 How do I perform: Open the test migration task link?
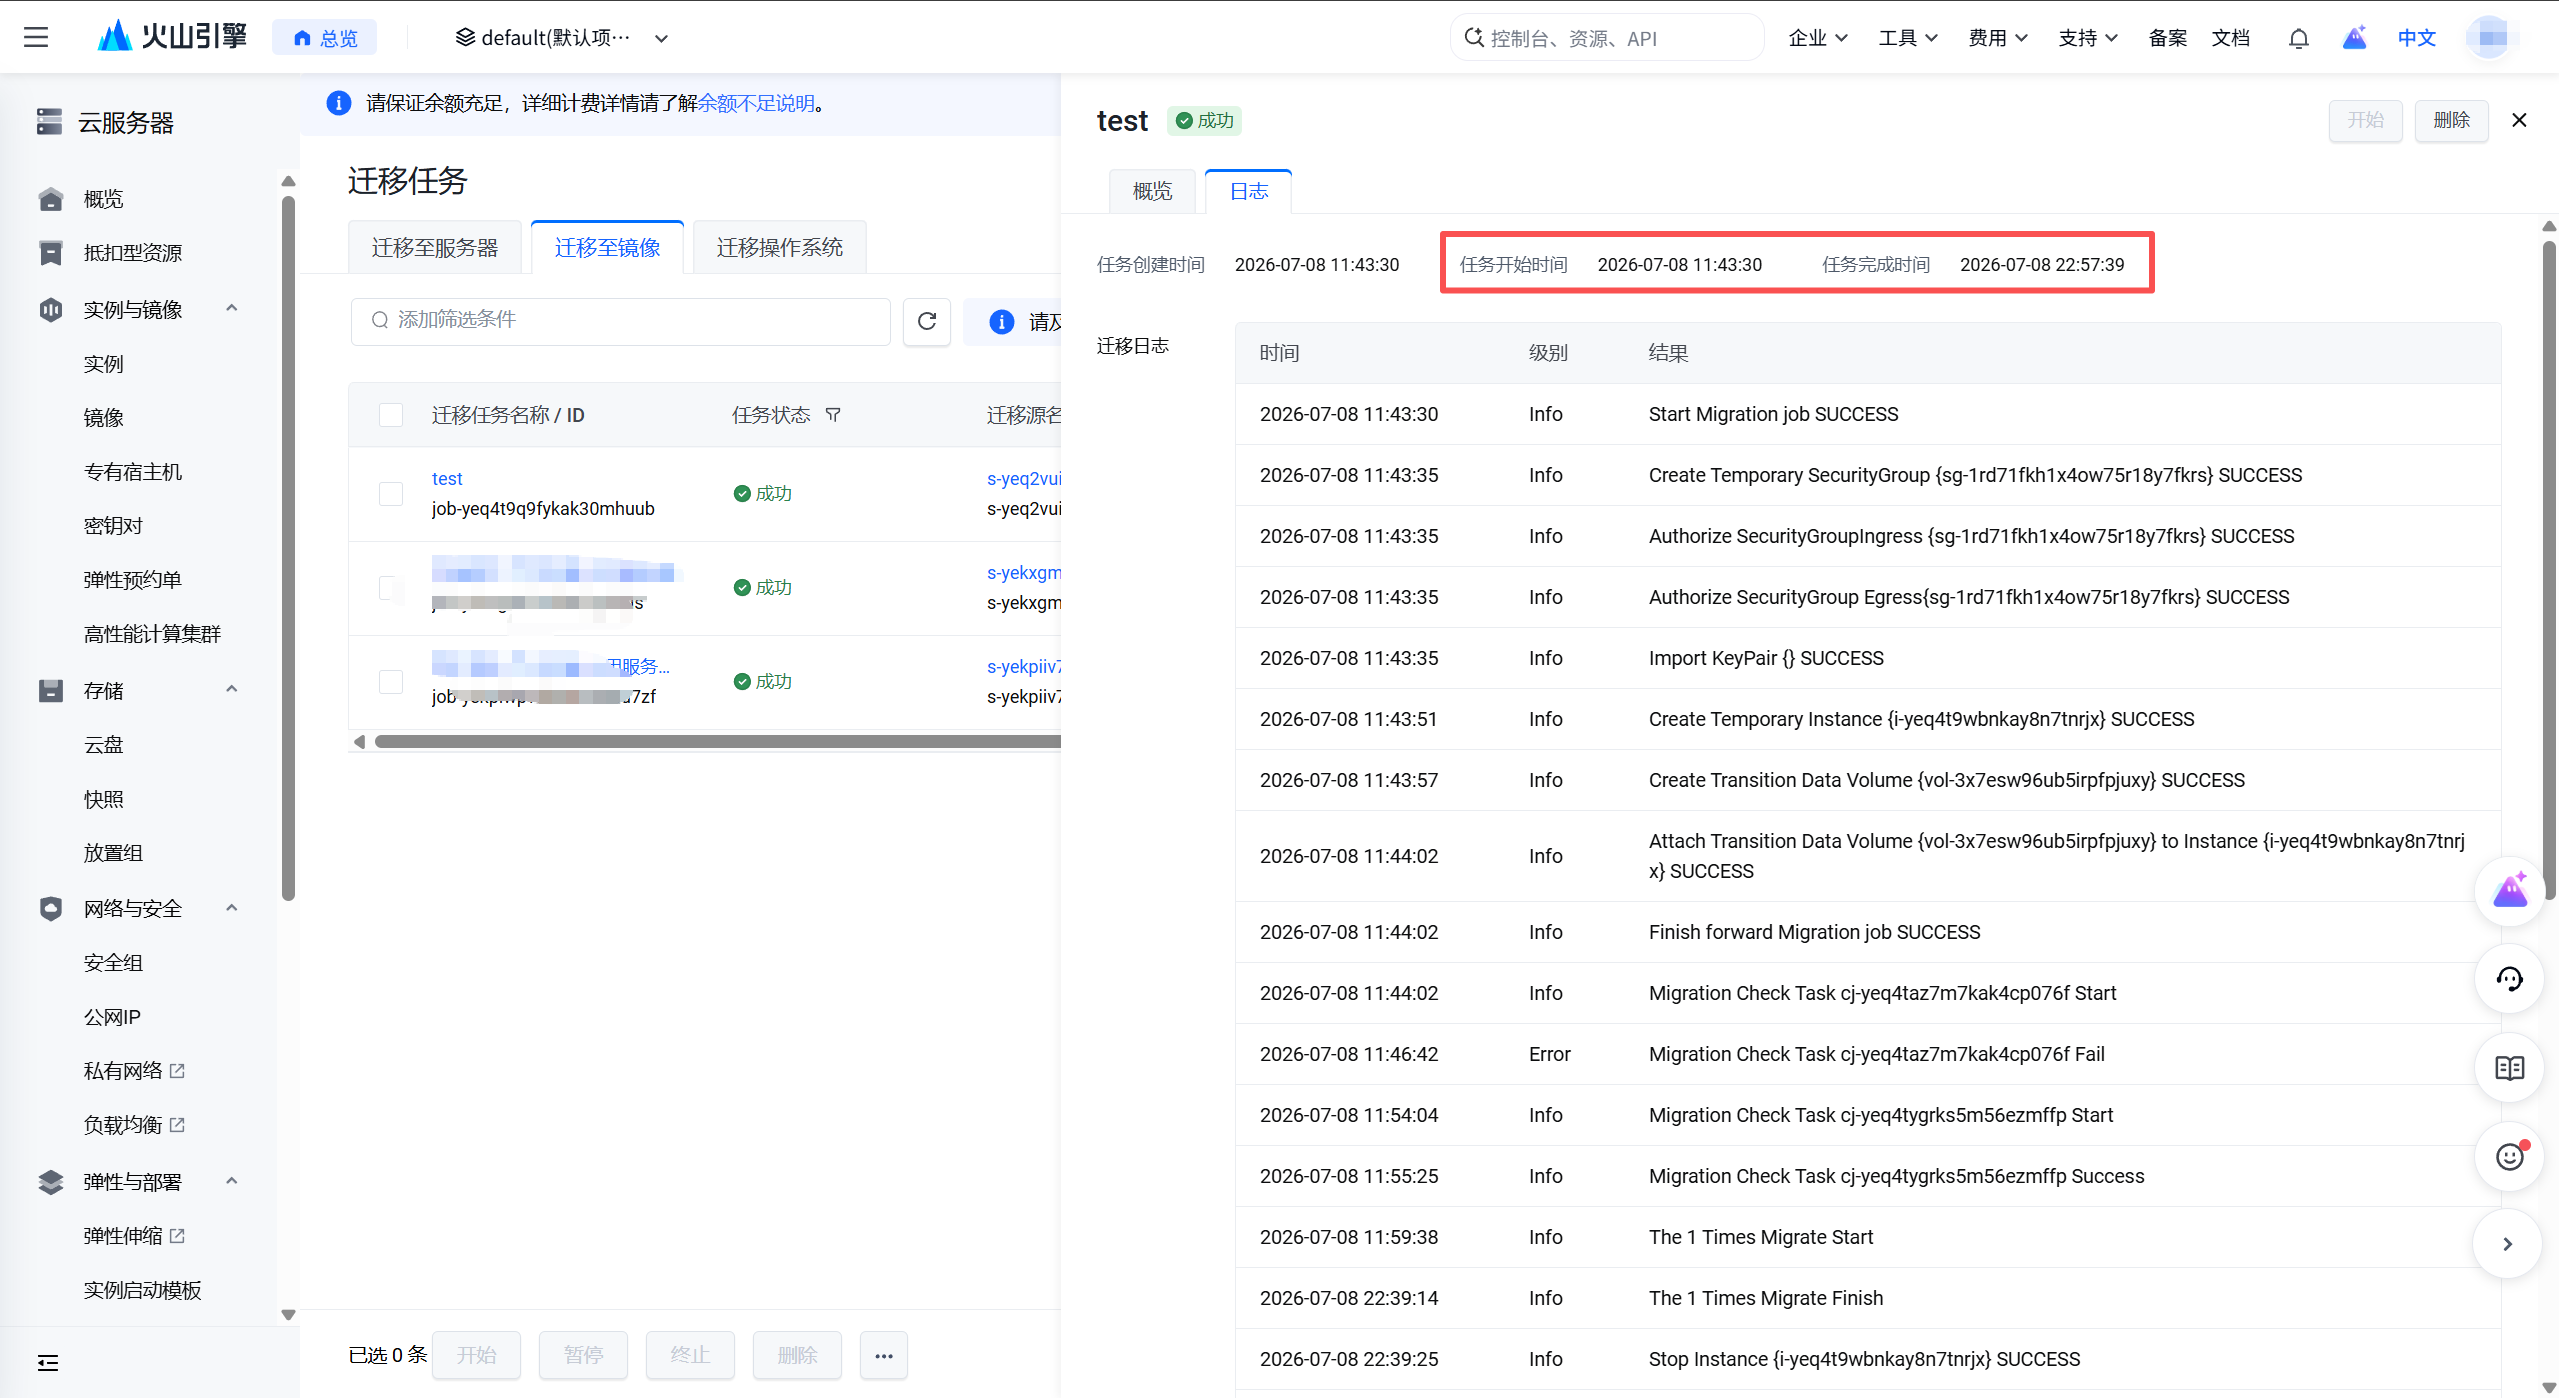447,478
